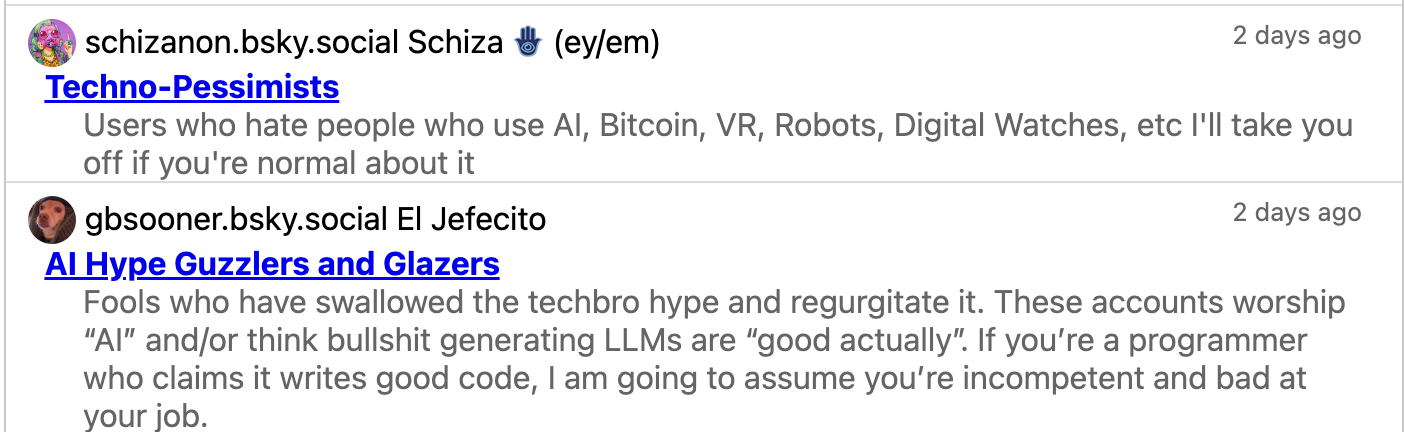1404x432 pixels.
Task: Click the text 'off if you're normal about it'
Action: tap(279, 163)
